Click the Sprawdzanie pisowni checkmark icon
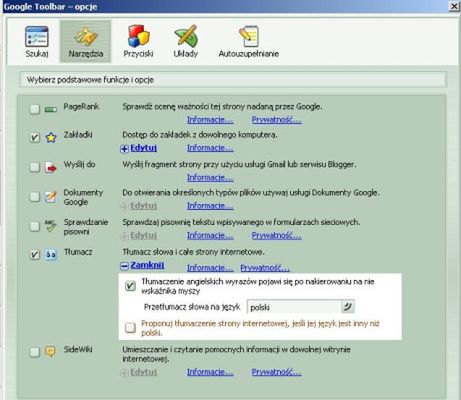Screen dimensions: 461x400 click(51, 226)
